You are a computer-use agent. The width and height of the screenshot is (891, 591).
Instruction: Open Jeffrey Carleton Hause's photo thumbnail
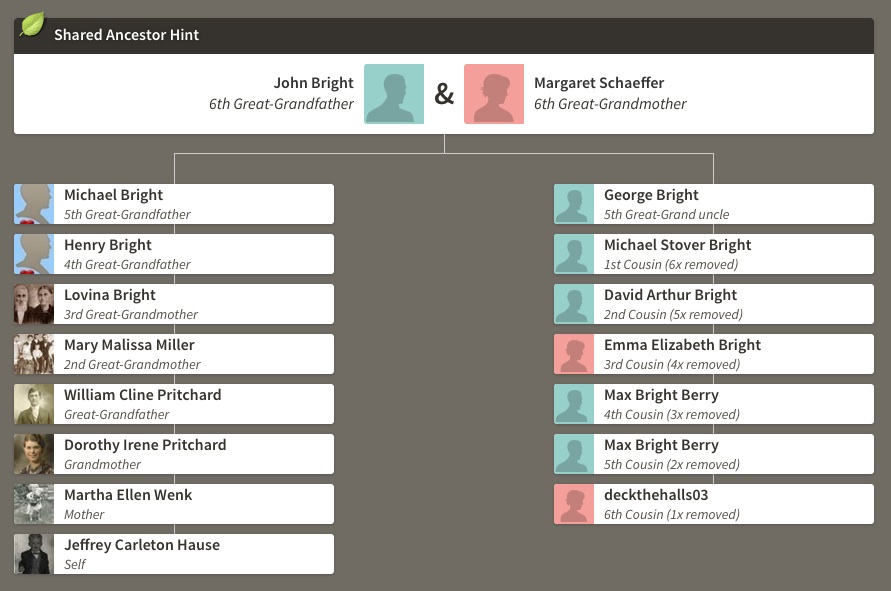(34, 554)
